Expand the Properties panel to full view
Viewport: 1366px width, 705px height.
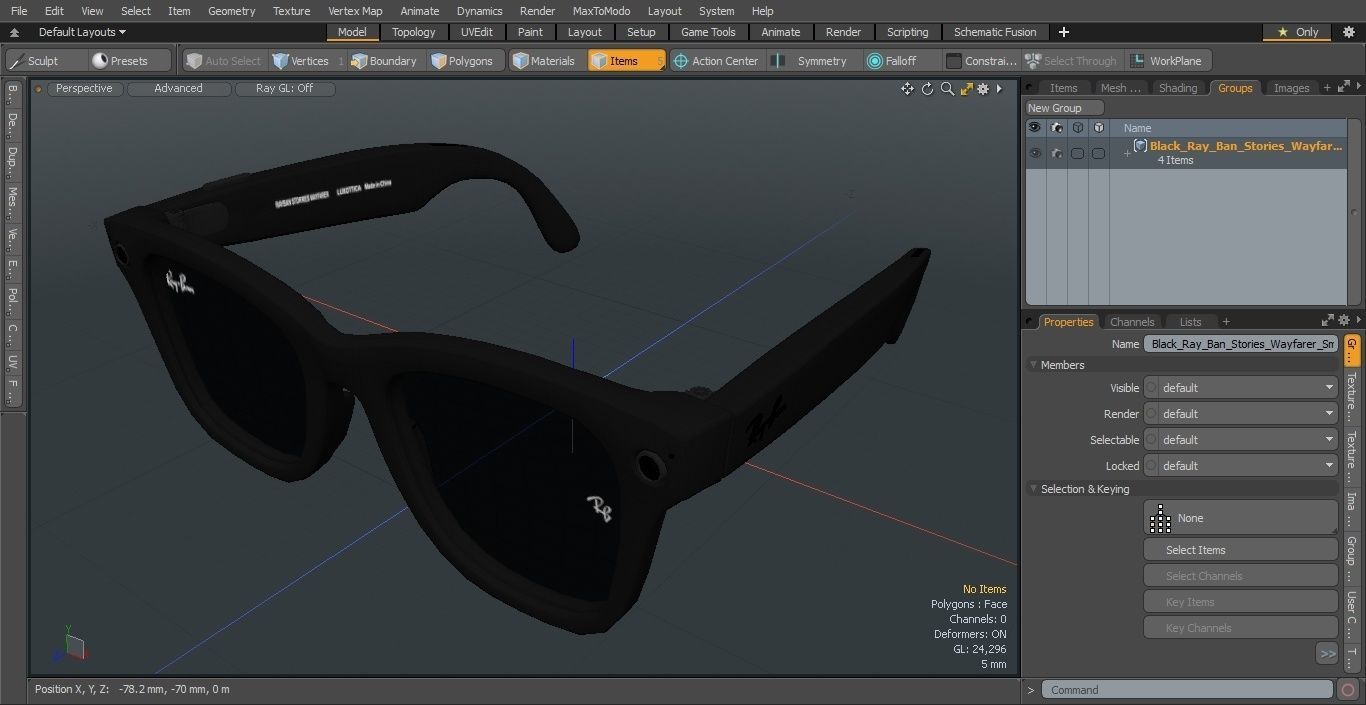pos(1328,321)
